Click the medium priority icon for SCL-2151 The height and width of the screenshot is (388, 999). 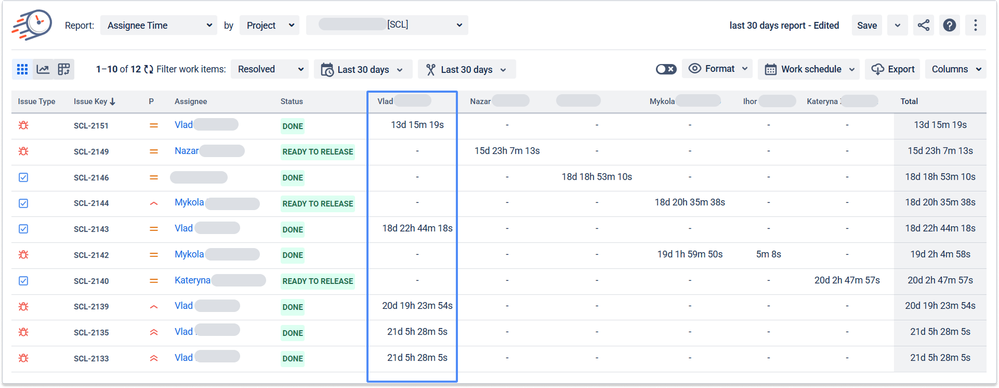pos(153,126)
